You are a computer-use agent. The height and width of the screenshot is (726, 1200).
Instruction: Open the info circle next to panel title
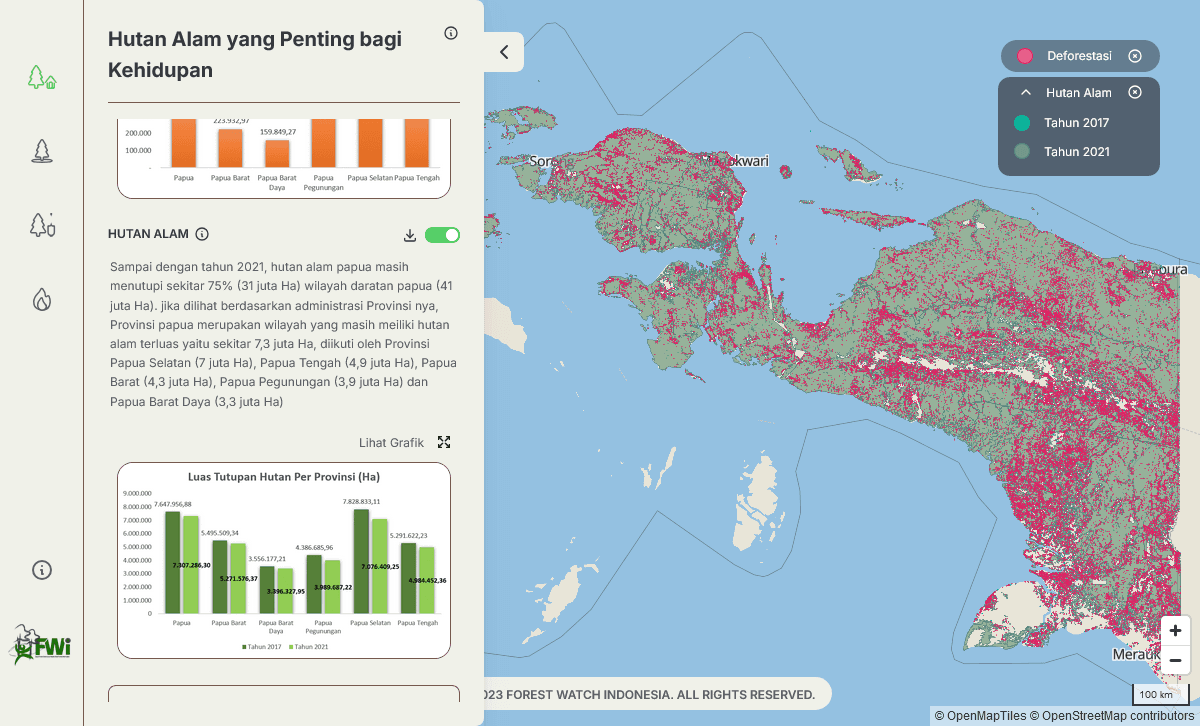[451, 32]
